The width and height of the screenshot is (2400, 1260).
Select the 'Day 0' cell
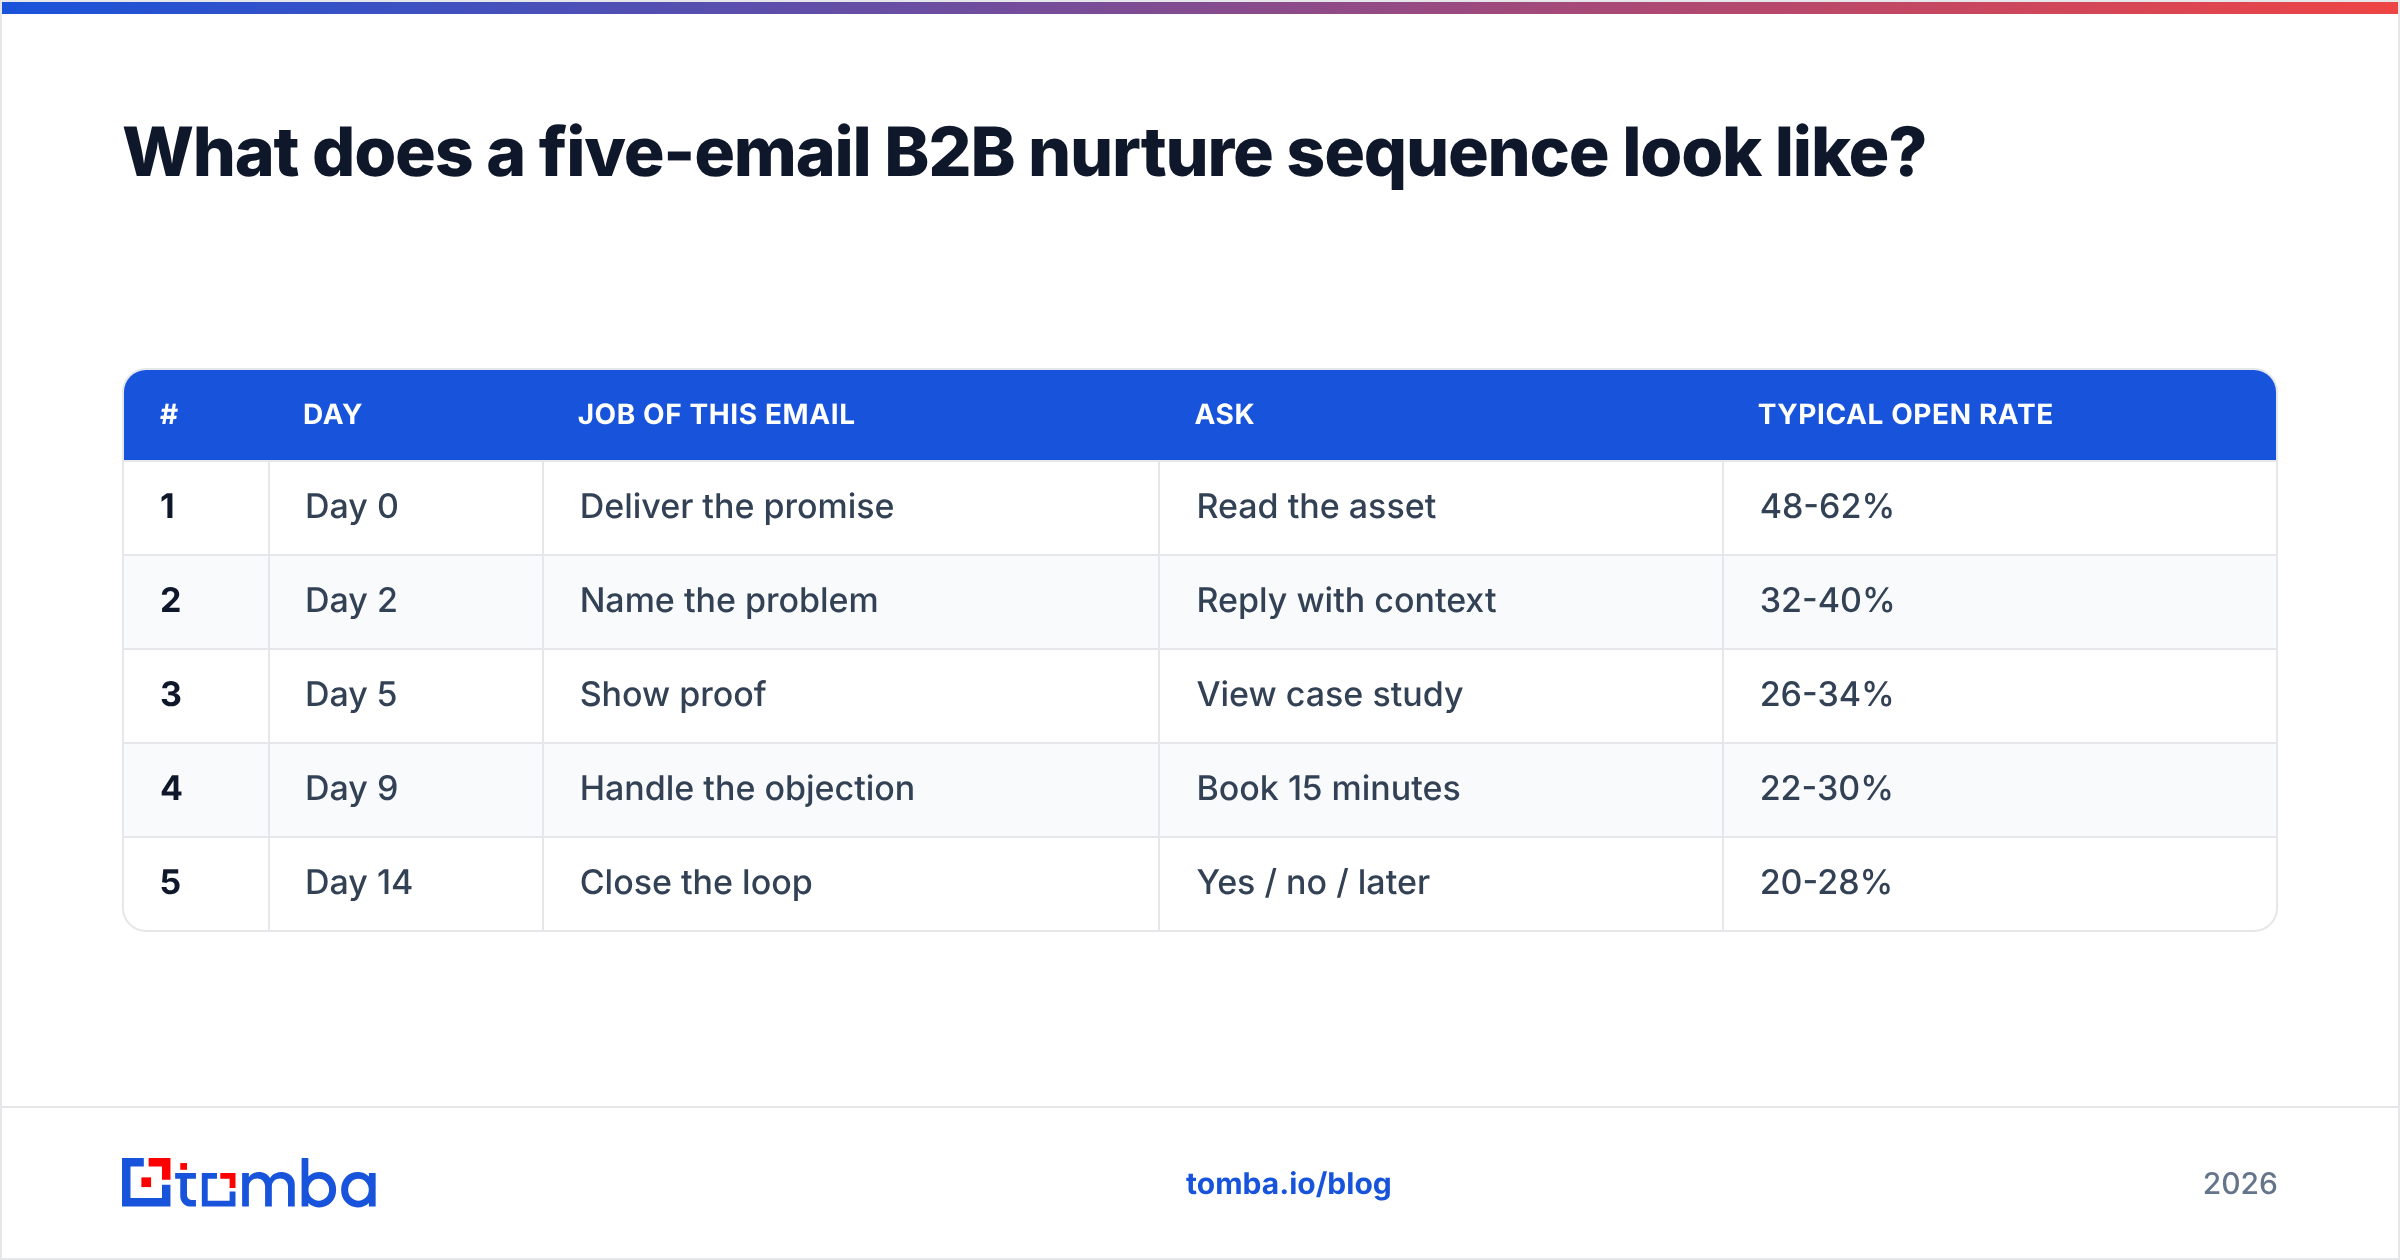point(406,507)
